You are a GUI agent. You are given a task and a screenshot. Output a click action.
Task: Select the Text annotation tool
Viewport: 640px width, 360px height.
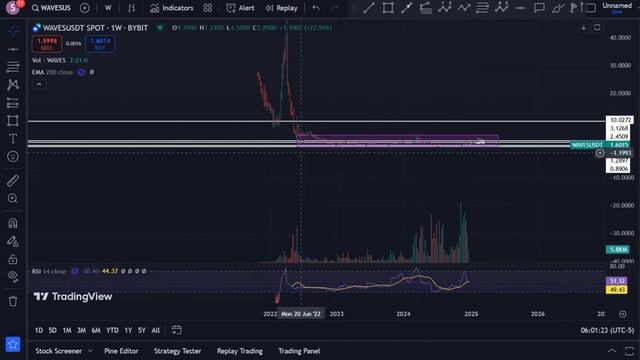click(13, 139)
